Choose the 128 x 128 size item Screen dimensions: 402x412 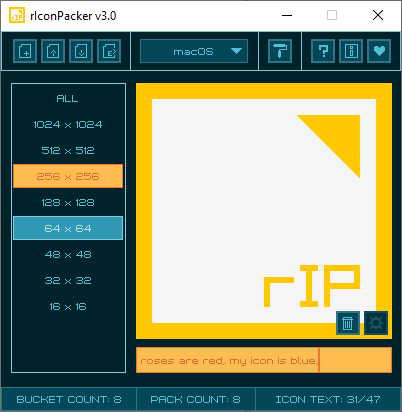coord(68,202)
